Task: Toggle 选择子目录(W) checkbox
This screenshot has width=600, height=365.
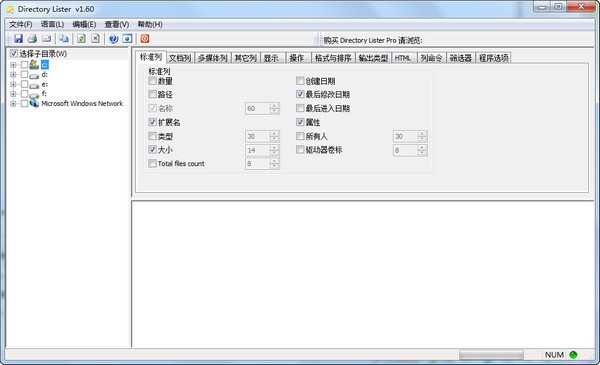Action: (14, 54)
